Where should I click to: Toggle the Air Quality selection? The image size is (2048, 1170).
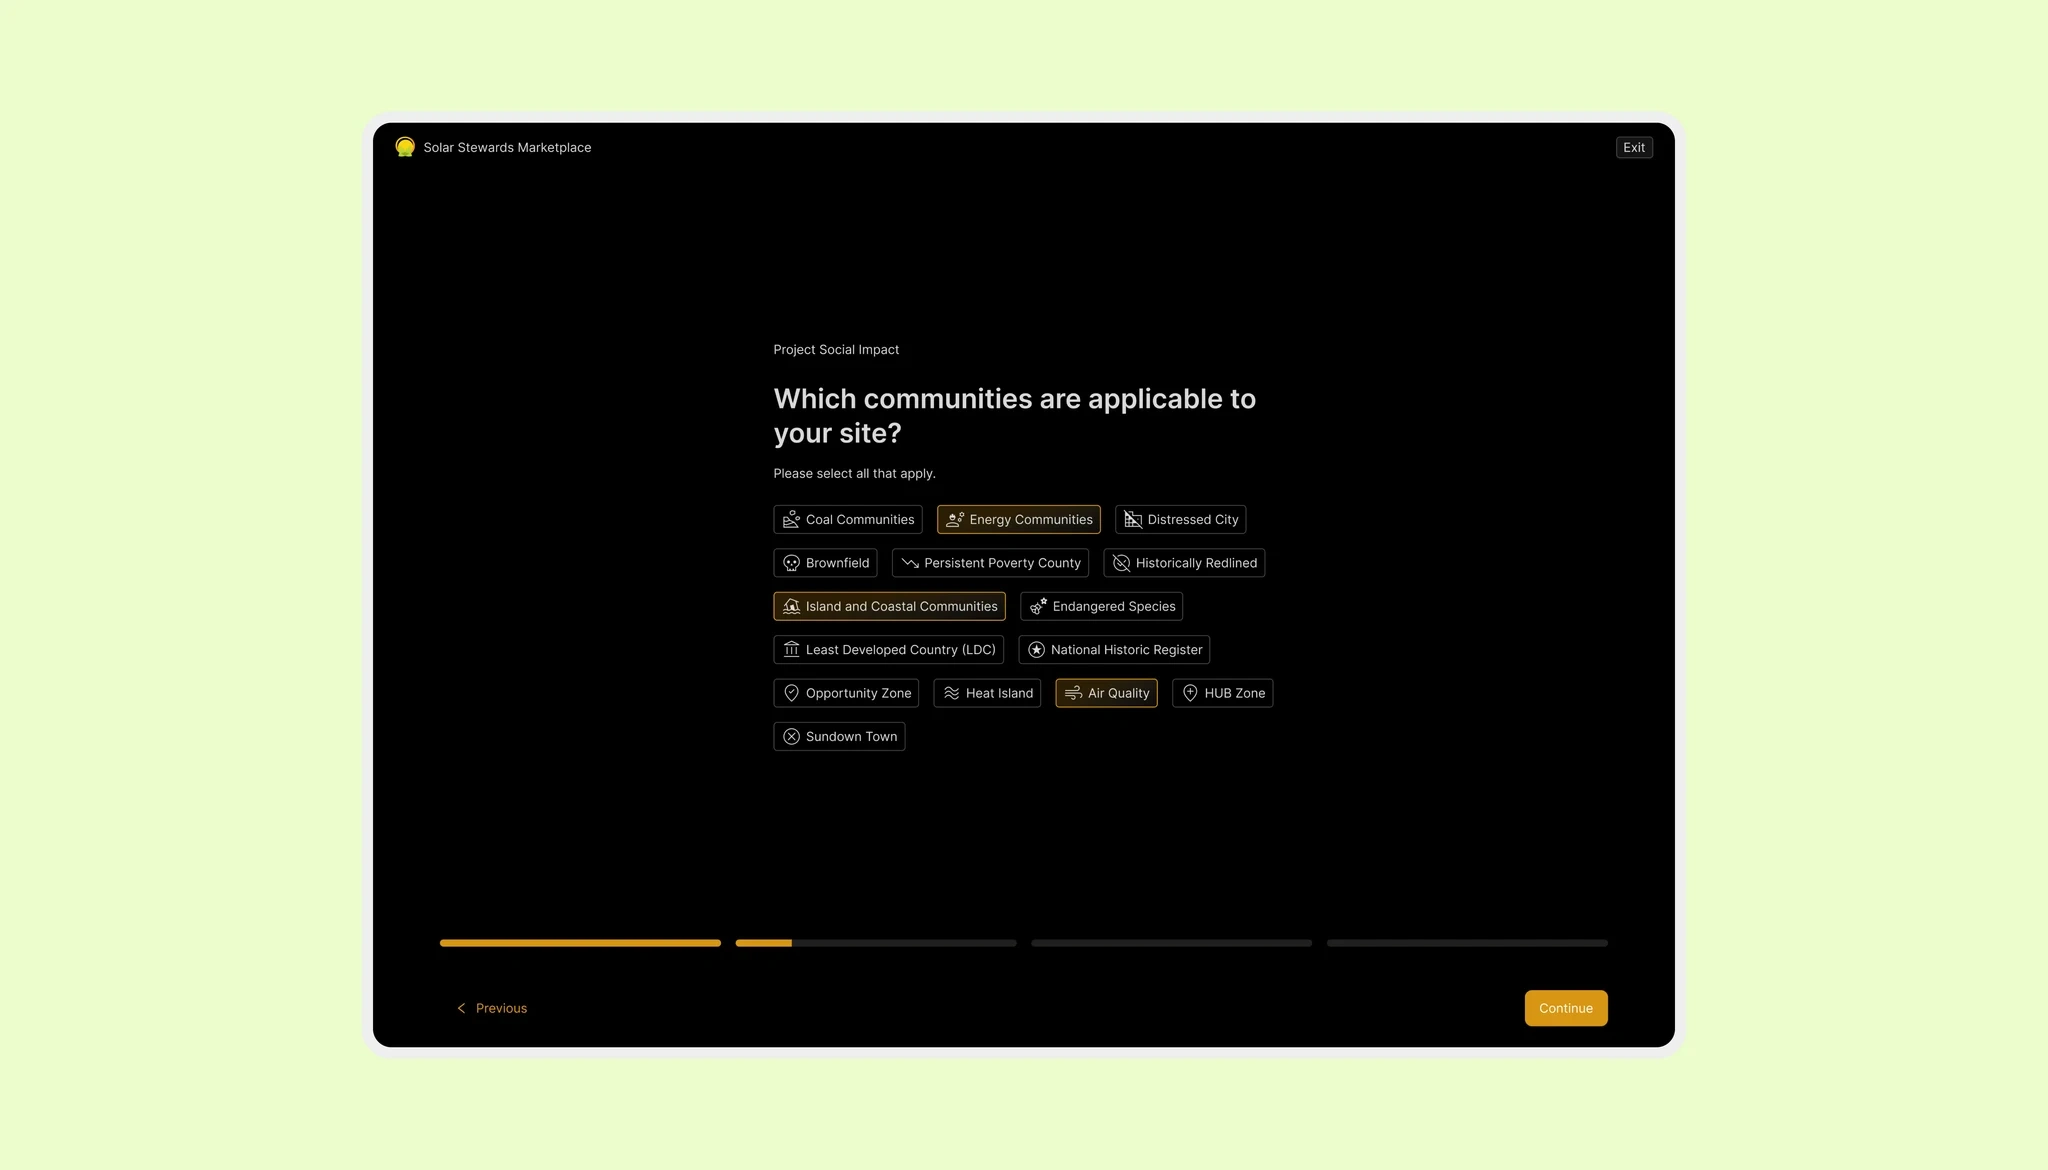click(1106, 692)
